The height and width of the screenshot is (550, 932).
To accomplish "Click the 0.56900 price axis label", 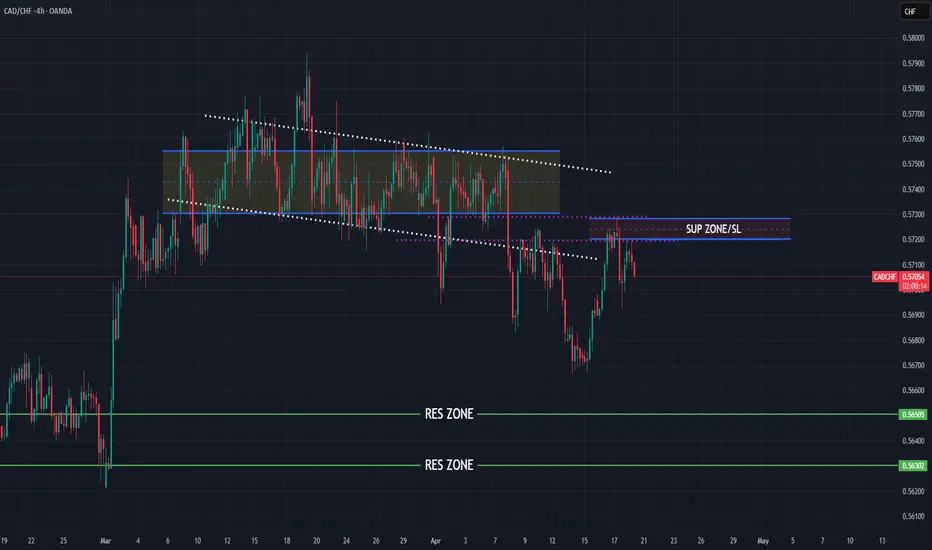I will pyautogui.click(x=913, y=315).
